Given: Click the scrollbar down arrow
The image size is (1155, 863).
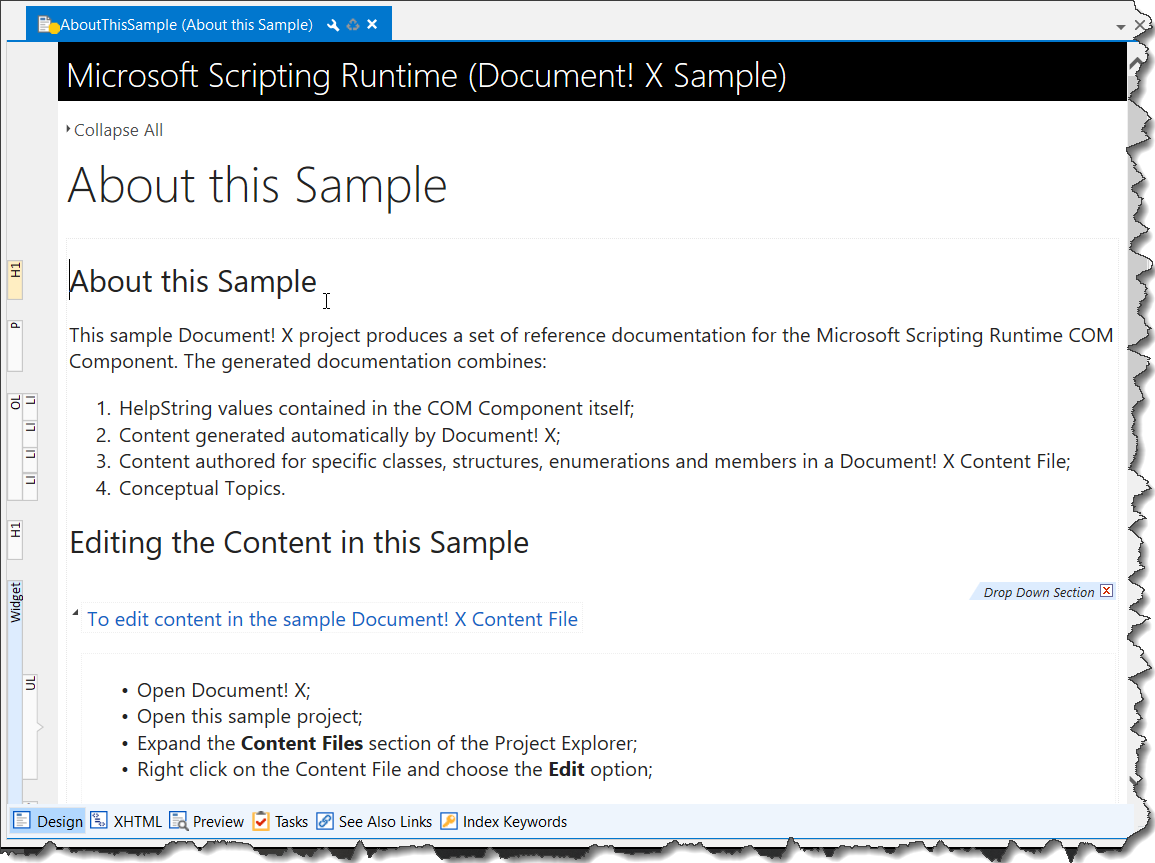Looking at the screenshot, I should (1134, 782).
